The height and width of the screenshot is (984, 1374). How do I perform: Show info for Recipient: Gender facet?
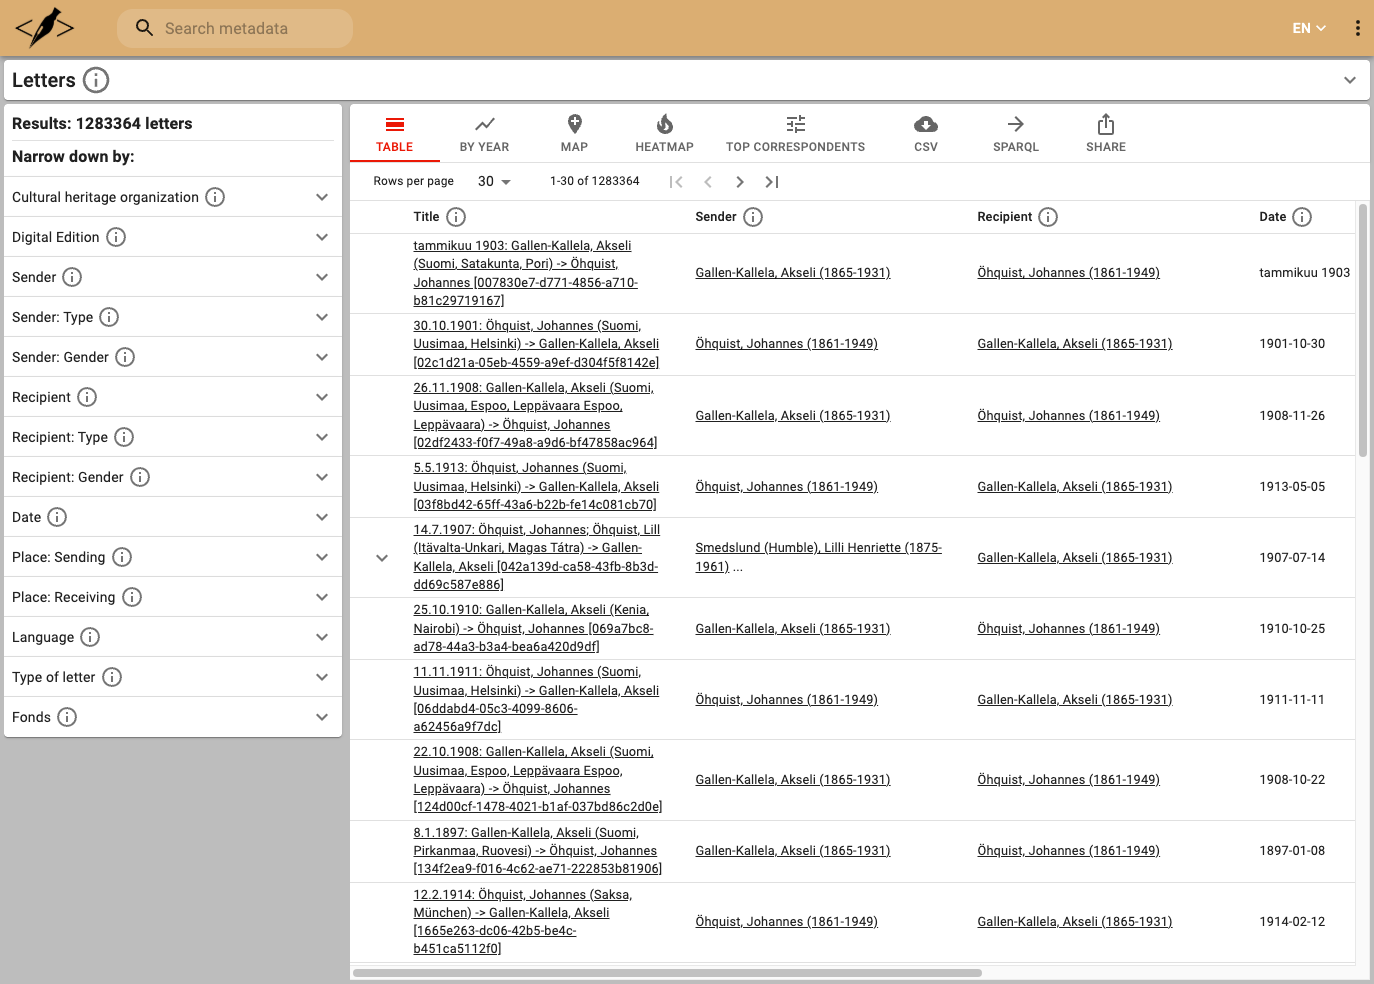140,477
